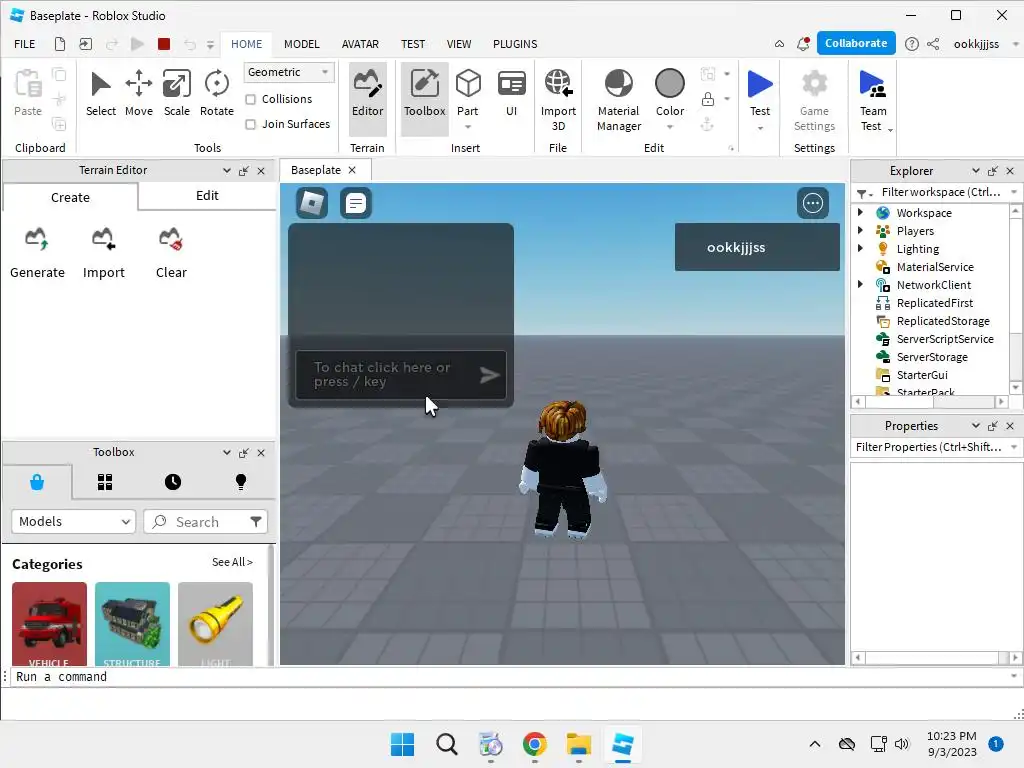This screenshot has height=768, width=1024.
Task: Click the See All categories link
Action: 232,562
